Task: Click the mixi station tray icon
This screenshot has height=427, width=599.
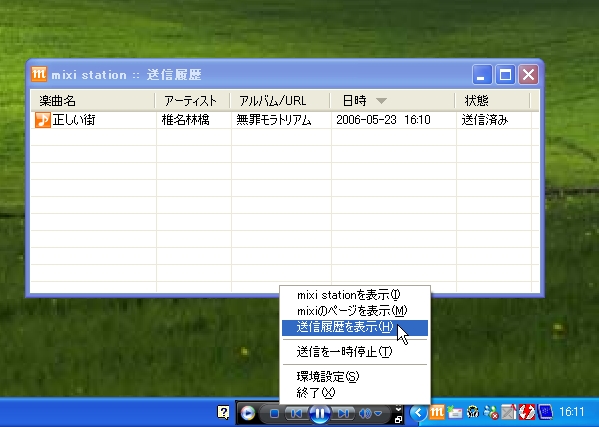Action: [x=437, y=412]
